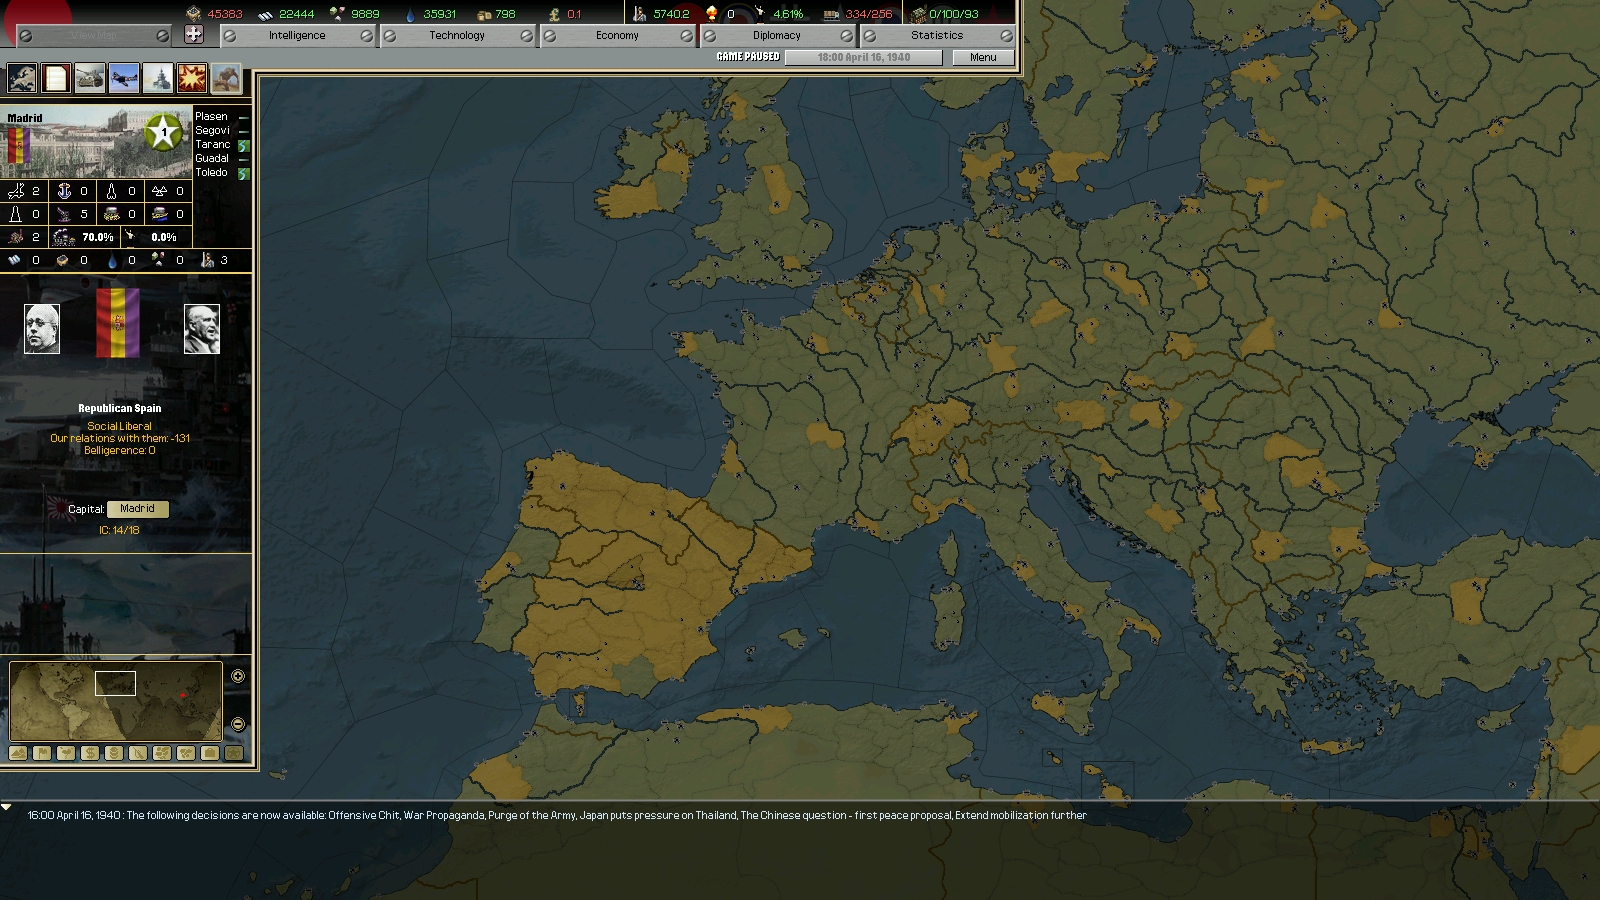This screenshot has width=1600, height=900.
Task: Open the game Menu button
Action: pyautogui.click(x=982, y=57)
